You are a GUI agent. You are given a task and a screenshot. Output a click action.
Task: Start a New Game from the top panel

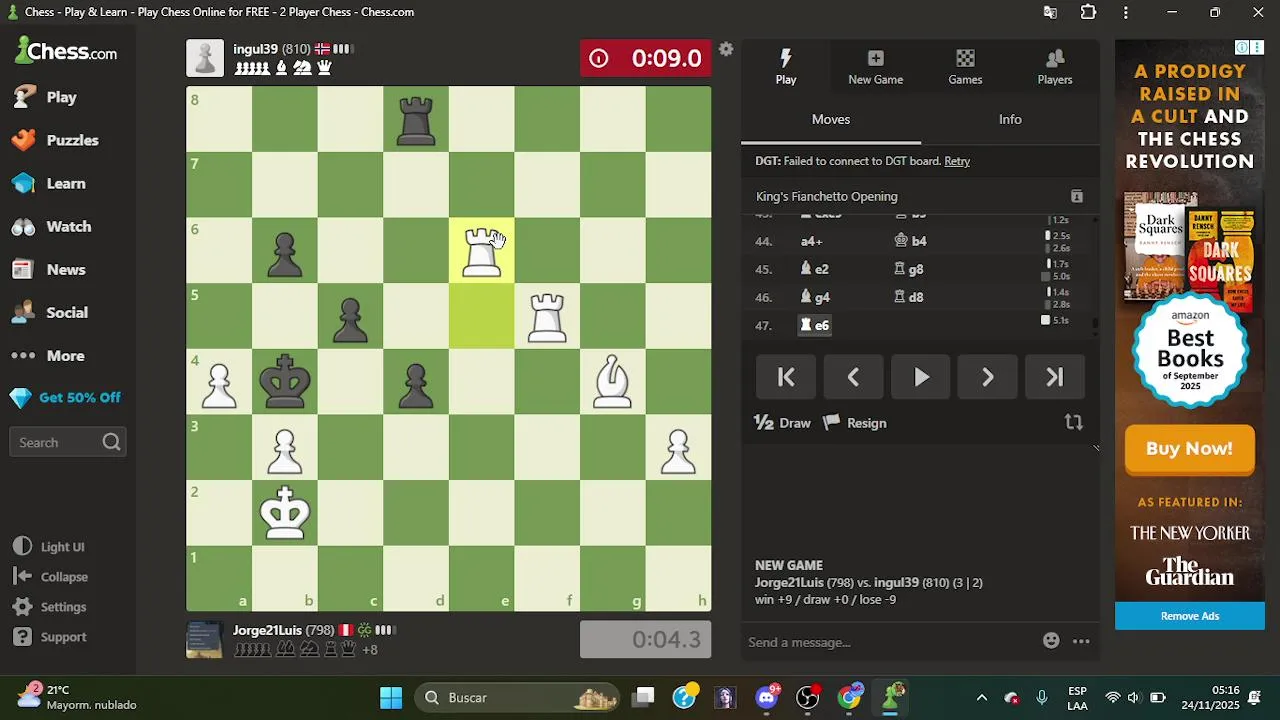(875, 67)
